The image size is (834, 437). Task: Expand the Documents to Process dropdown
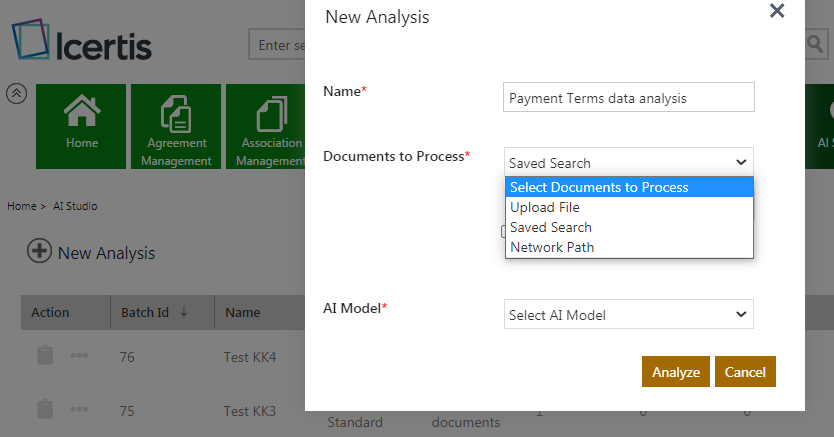tap(628, 162)
